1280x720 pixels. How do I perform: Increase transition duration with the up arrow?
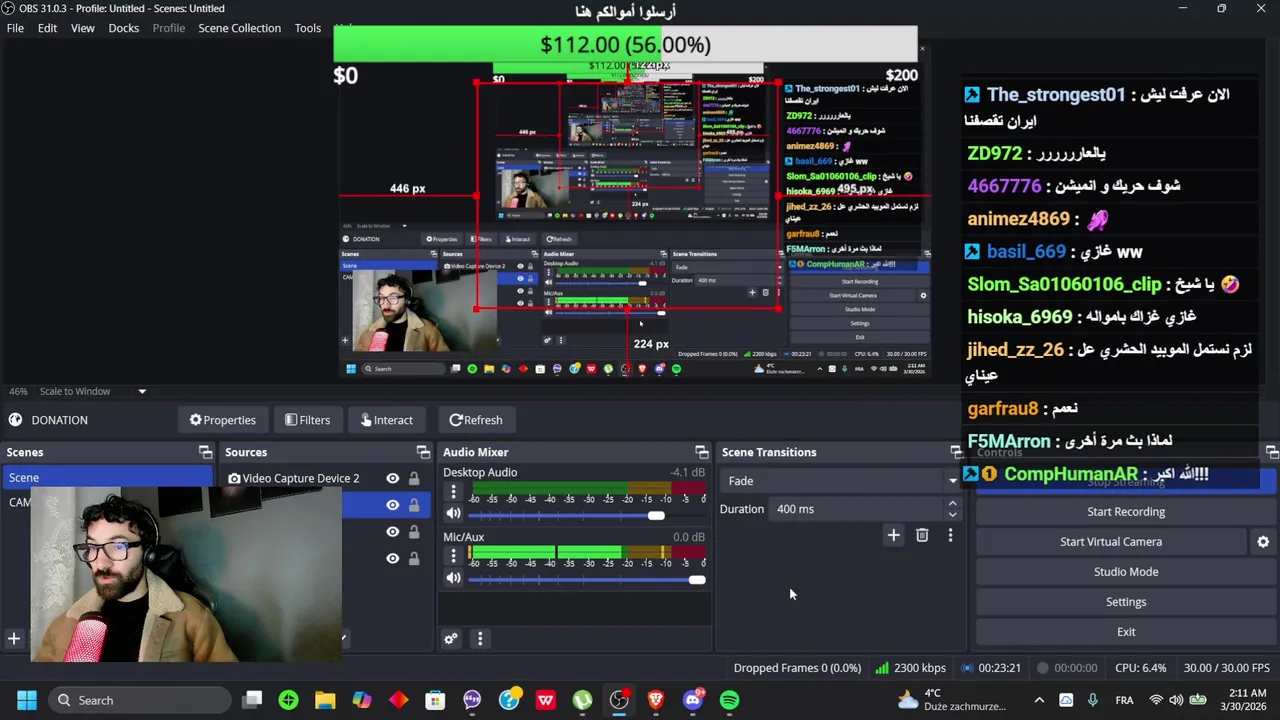[x=952, y=504]
